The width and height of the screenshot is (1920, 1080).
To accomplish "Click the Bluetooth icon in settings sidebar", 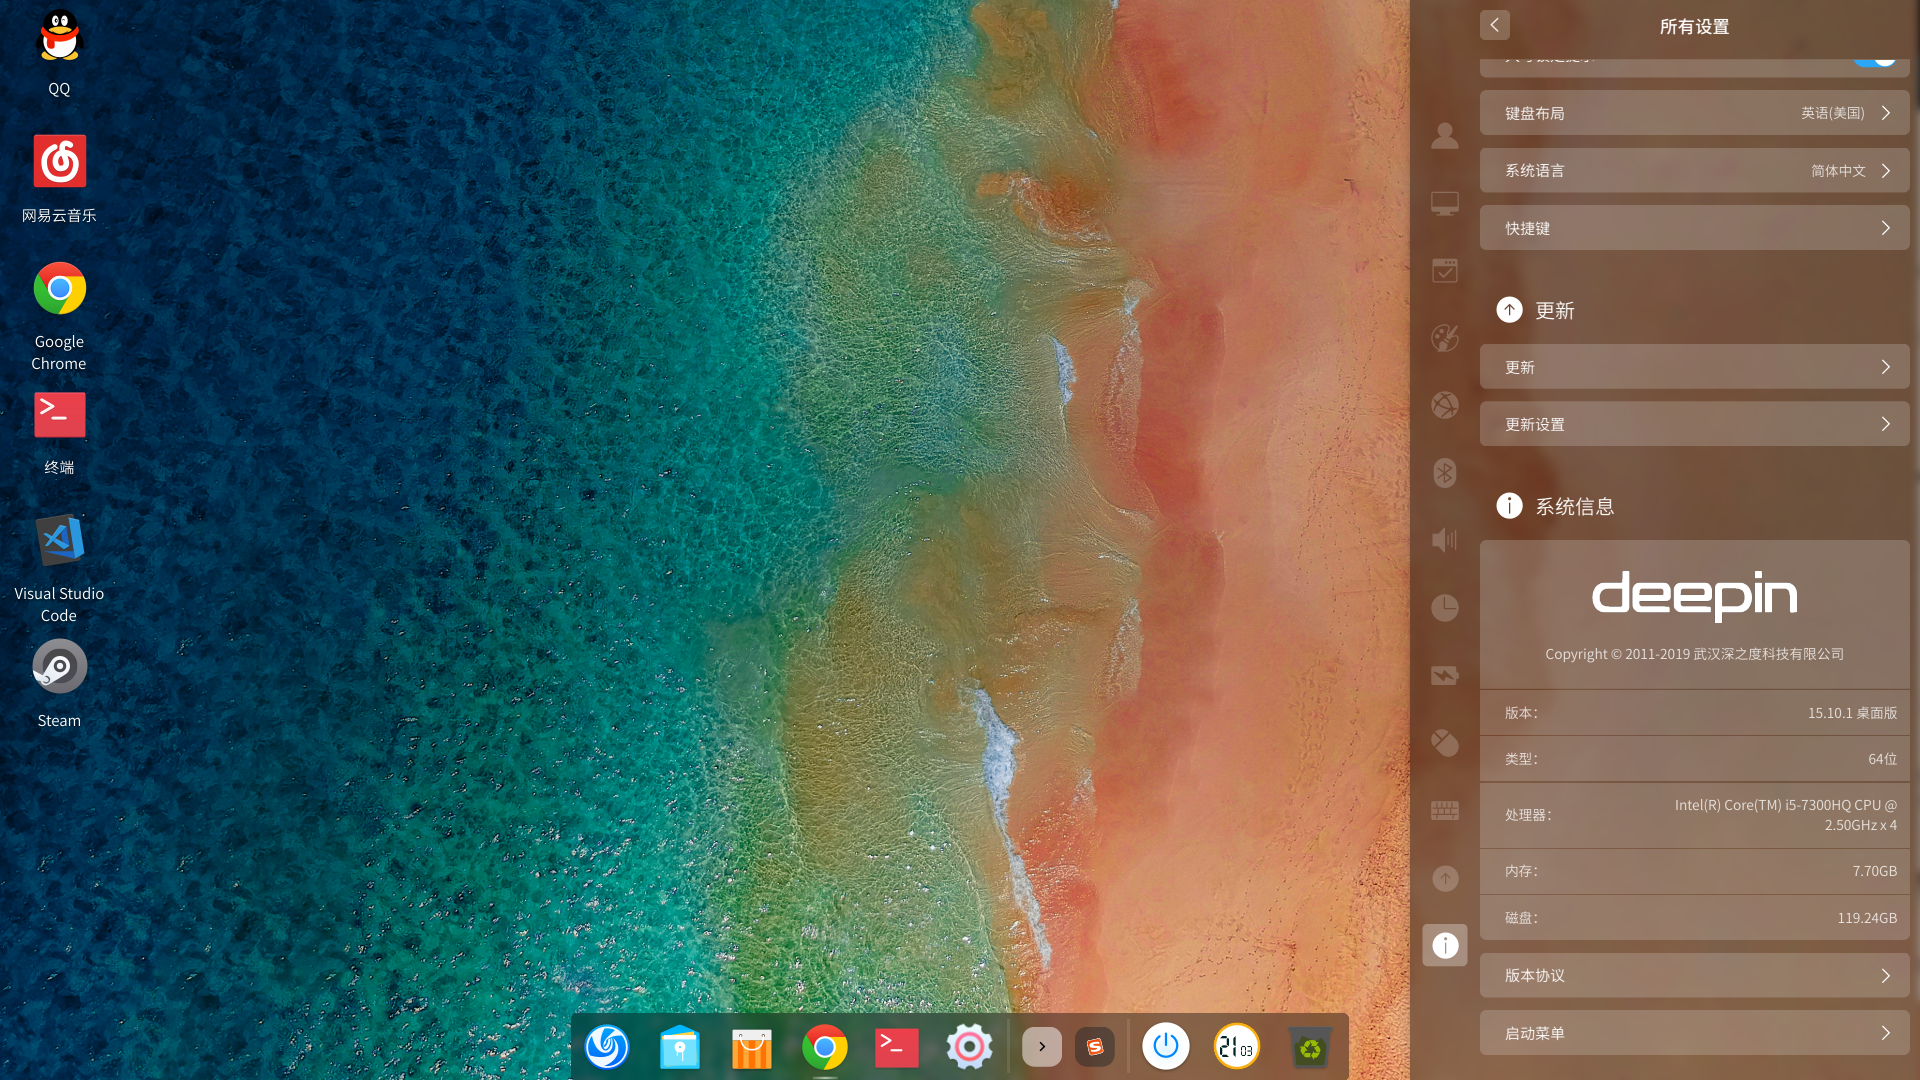I will click(x=1444, y=473).
